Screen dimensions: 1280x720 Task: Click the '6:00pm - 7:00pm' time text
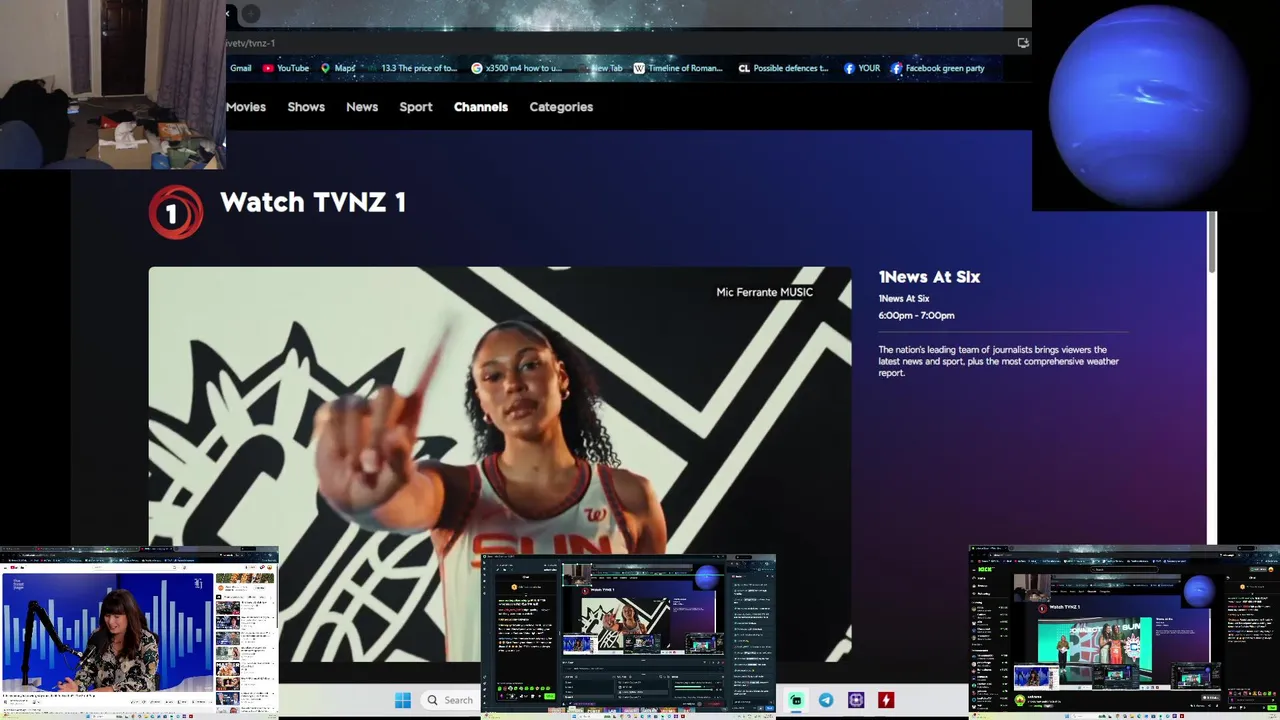point(916,315)
